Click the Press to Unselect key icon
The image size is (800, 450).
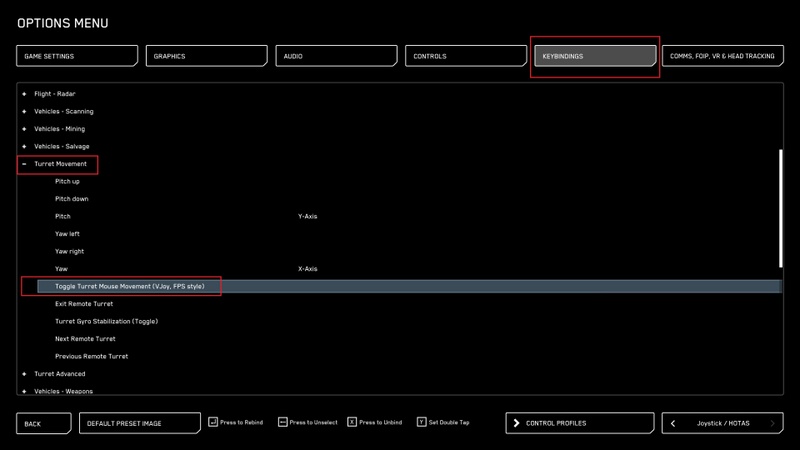[x=283, y=422]
